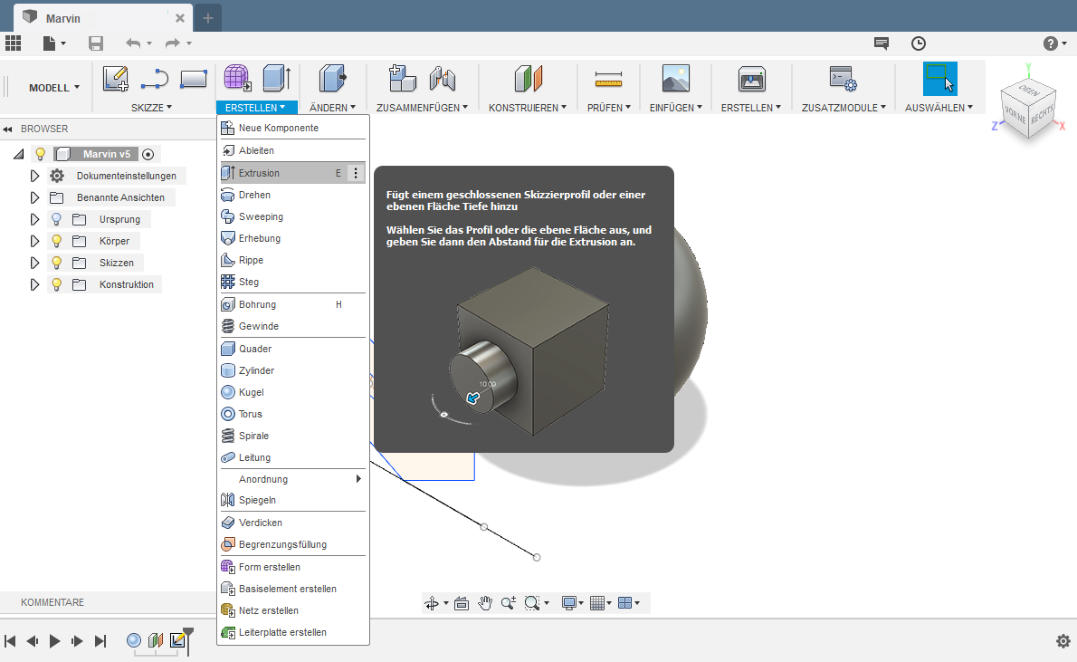The width and height of the screenshot is (1077, 662).
Task: Choose Neue Komponente from the menu
Action: (x=293, y=128)
